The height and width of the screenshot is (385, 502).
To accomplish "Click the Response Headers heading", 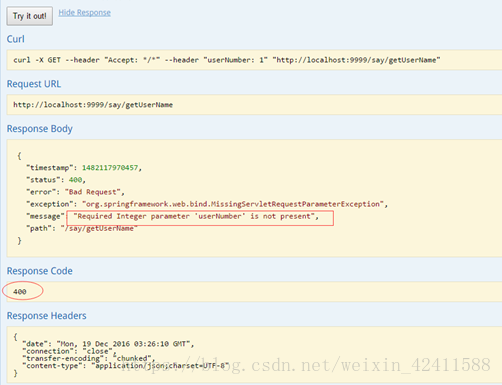I will point(47,315).
